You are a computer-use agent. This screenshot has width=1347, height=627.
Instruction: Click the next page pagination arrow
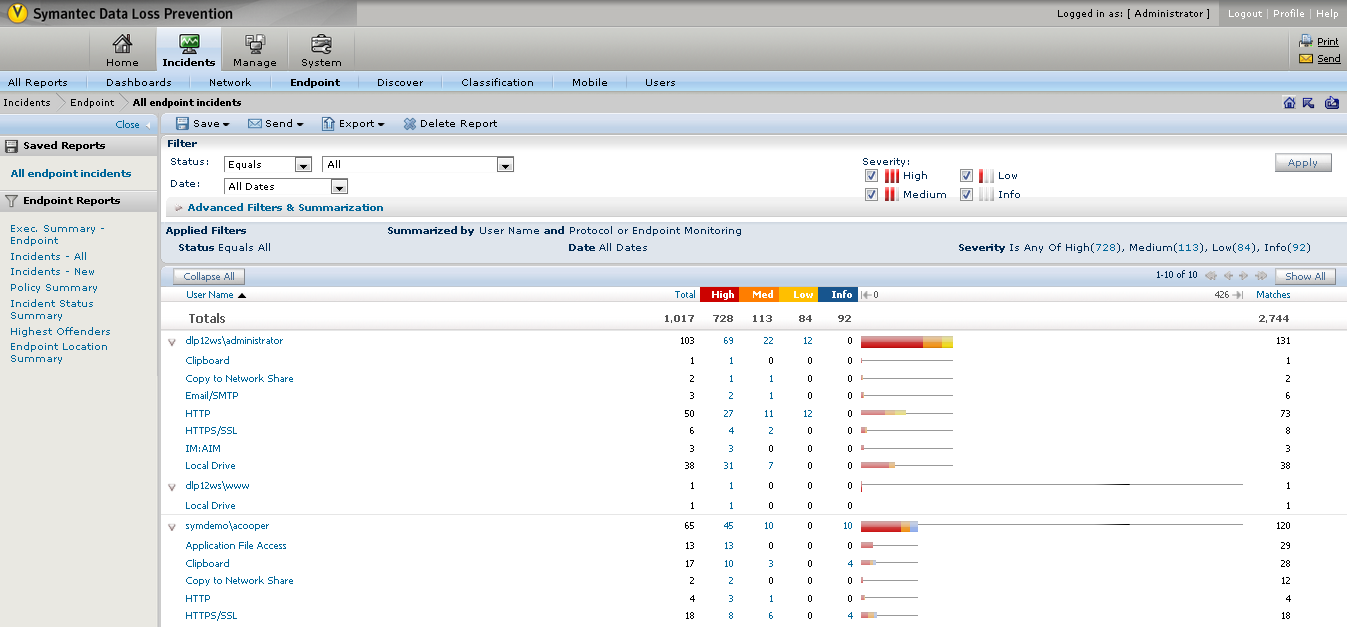[1244, 276]
